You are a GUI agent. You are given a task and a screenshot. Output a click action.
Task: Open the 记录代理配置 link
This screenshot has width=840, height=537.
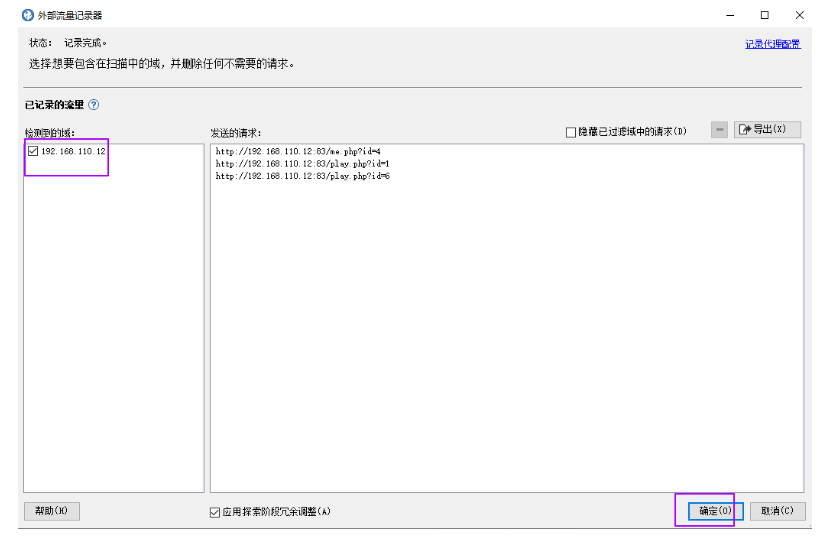[x=772, y=44]
